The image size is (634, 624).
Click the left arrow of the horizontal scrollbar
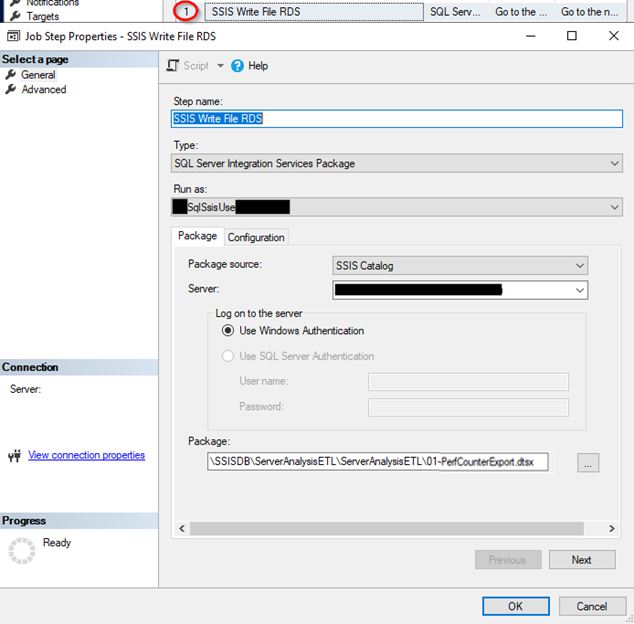182,529
